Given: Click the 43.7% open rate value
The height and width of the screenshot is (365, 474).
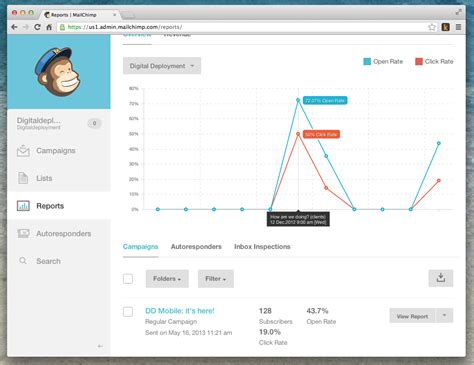Looking at the screenshot, I should [x=317, y=311].
